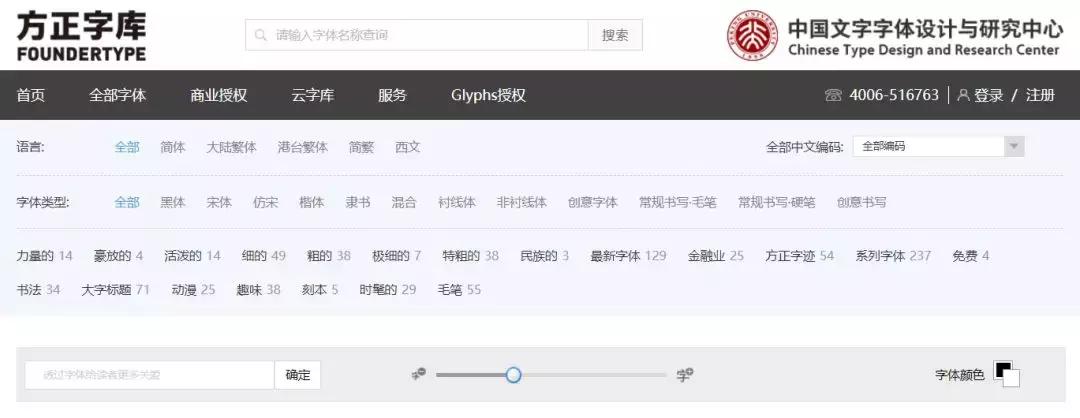Click the large font size icon right of slider
The image size is (1080, 418).
685,375
